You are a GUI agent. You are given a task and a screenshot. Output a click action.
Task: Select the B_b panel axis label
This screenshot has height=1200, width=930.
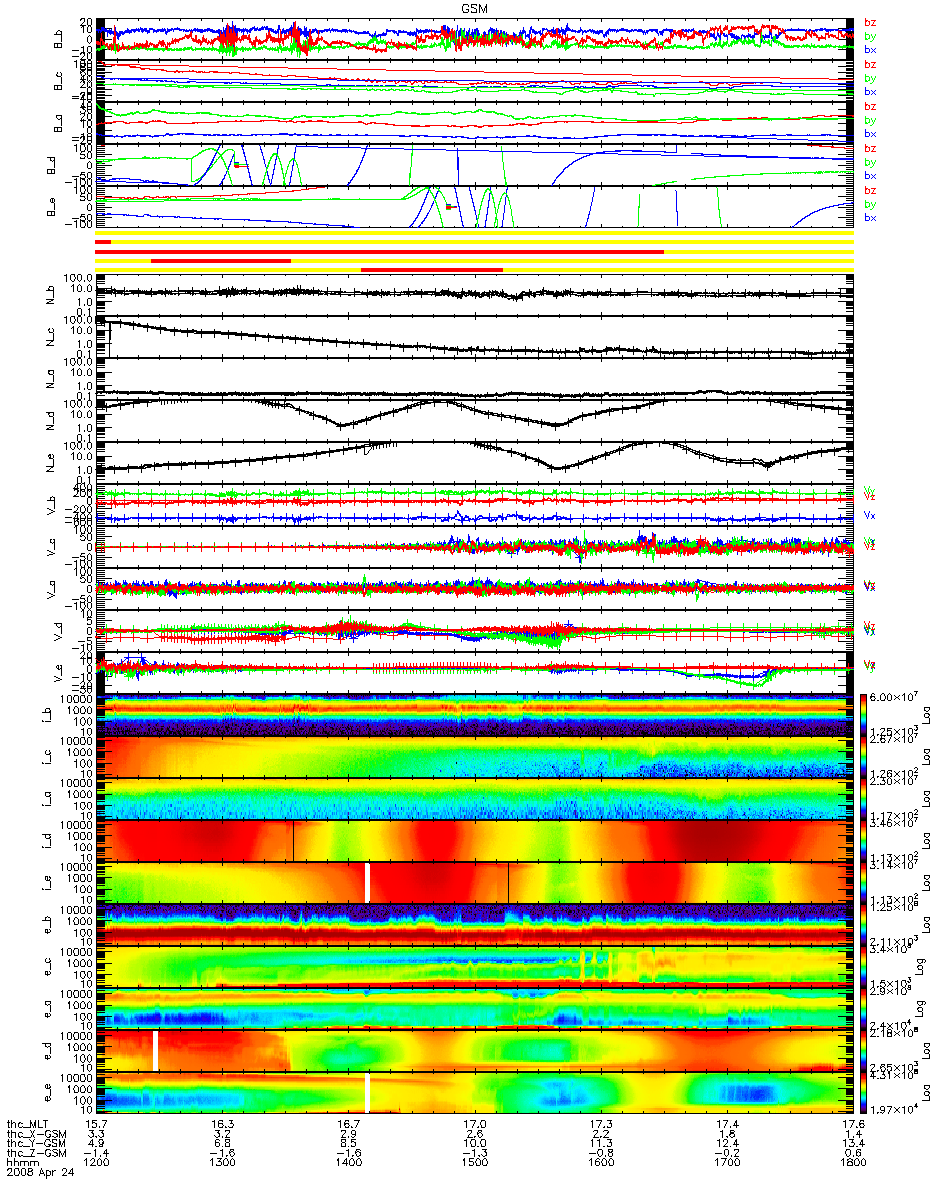59,38
